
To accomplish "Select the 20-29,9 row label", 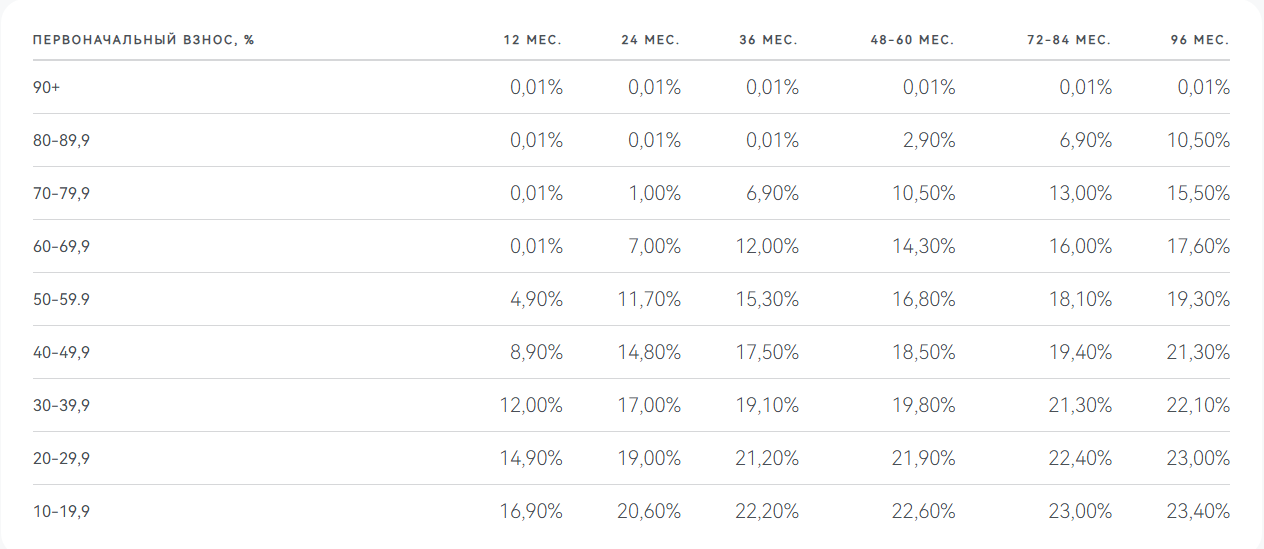I will pos(62,458).
